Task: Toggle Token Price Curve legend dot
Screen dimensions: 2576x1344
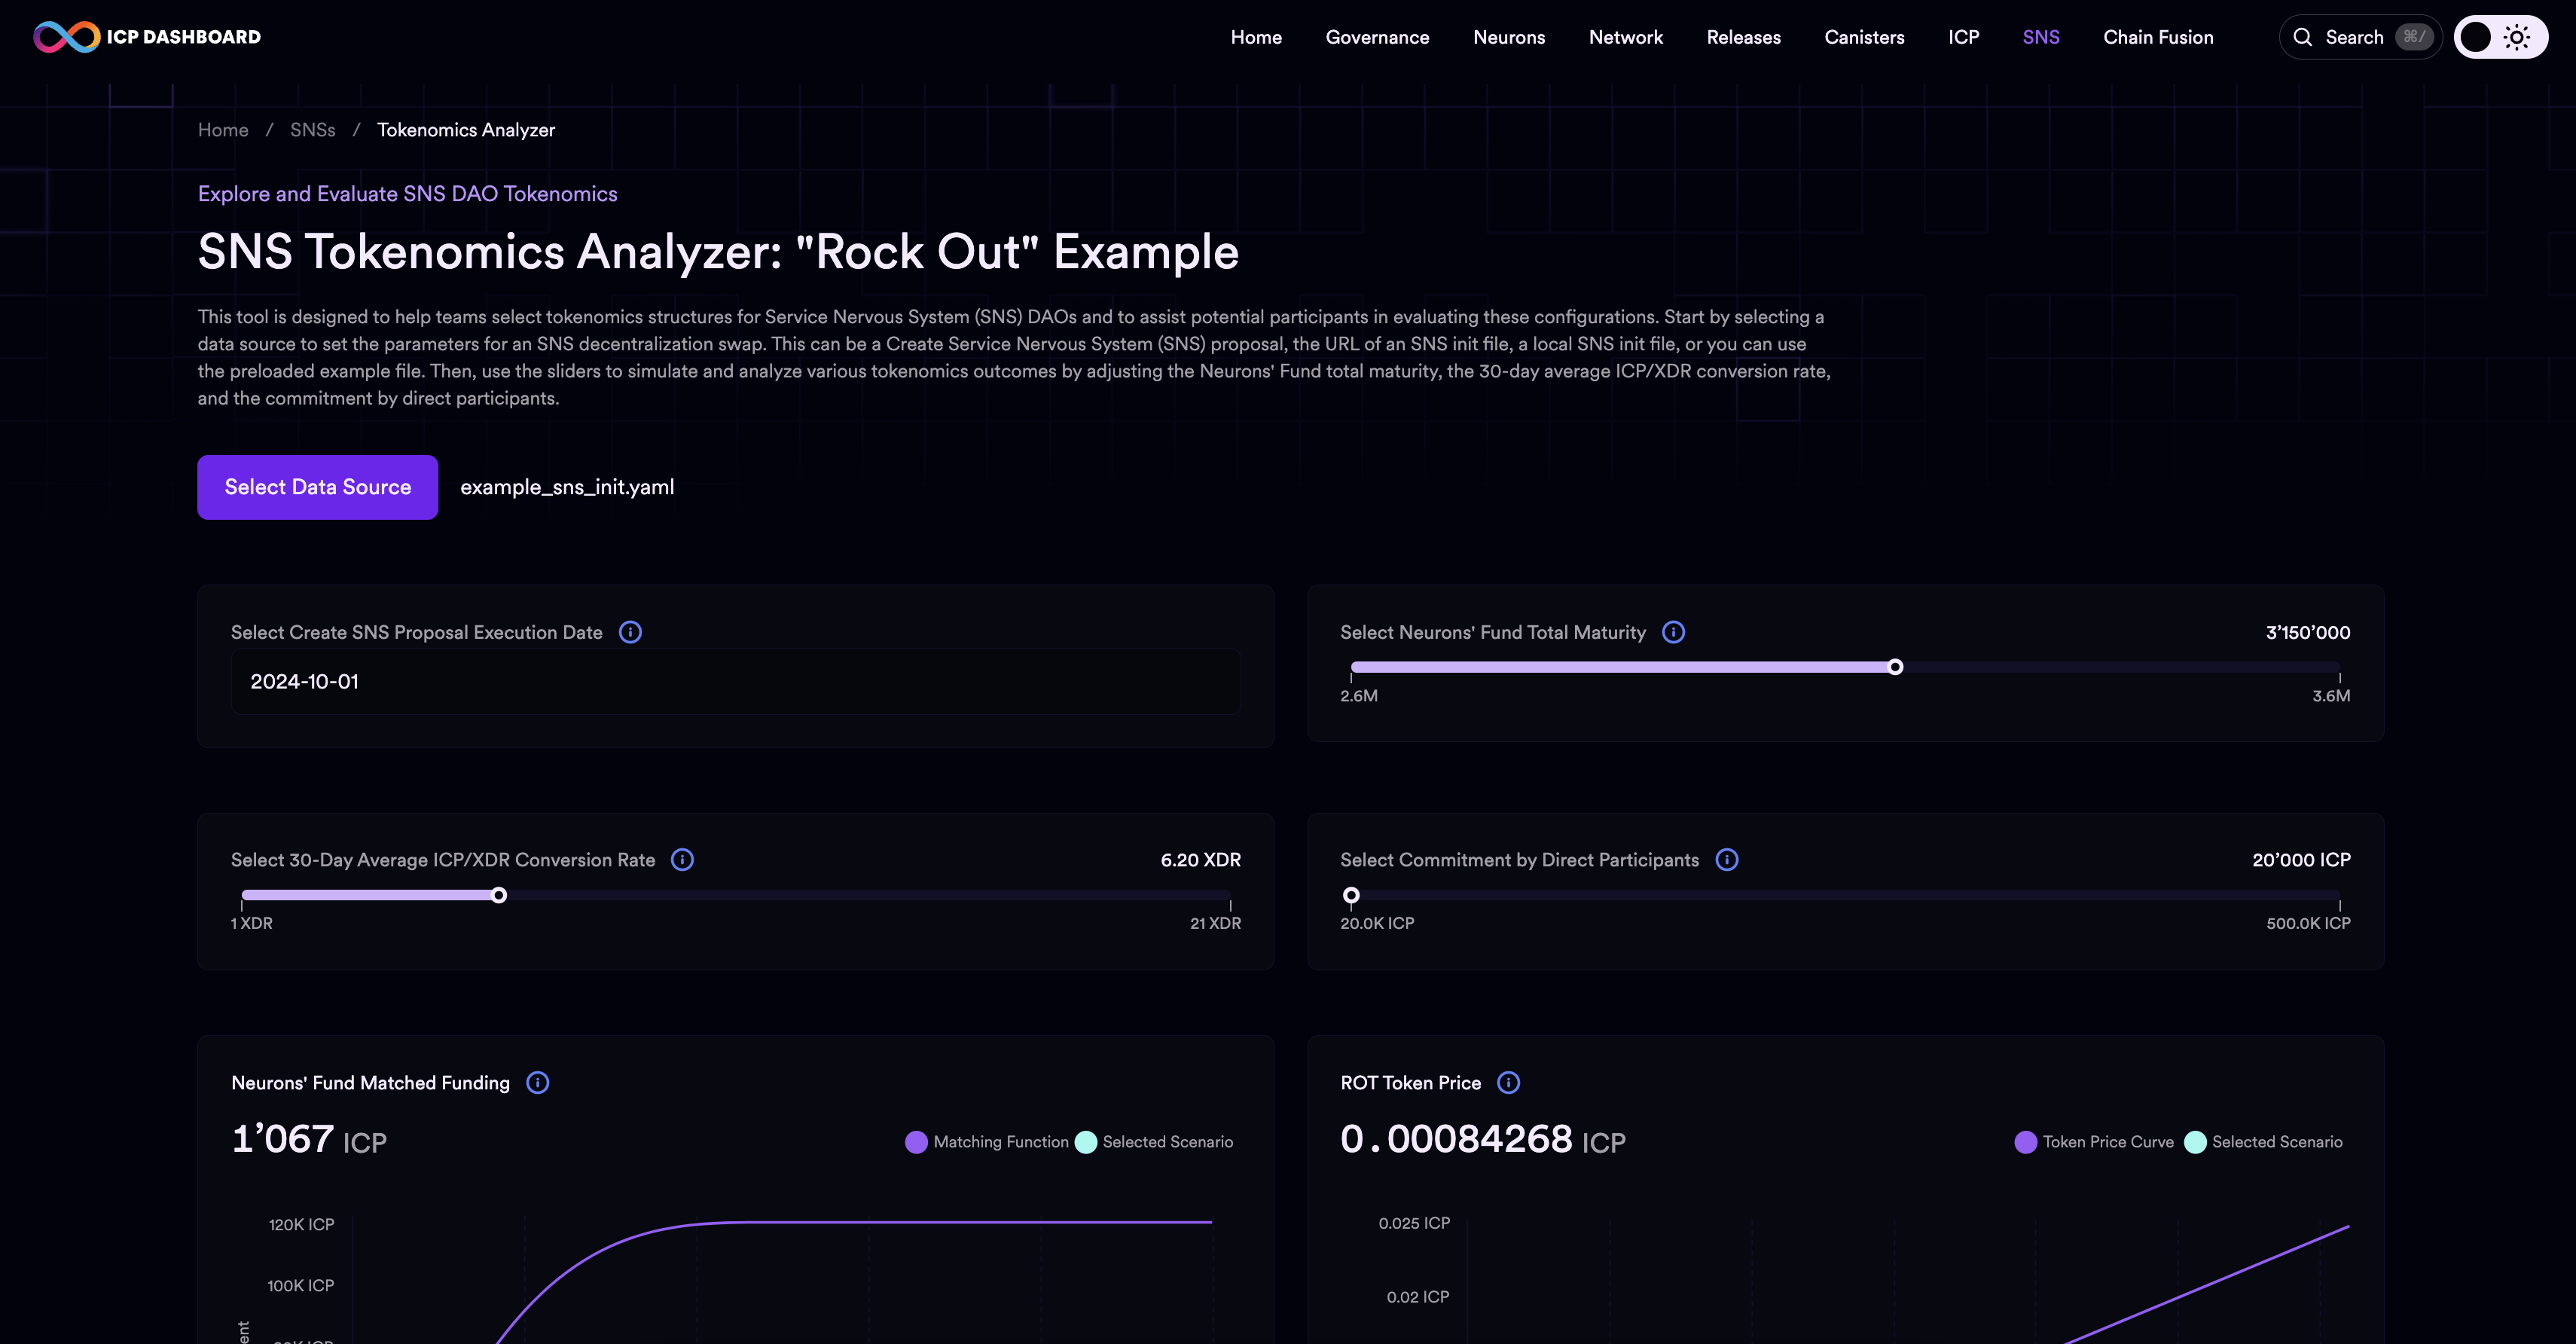Action: pos(2026,1142)
